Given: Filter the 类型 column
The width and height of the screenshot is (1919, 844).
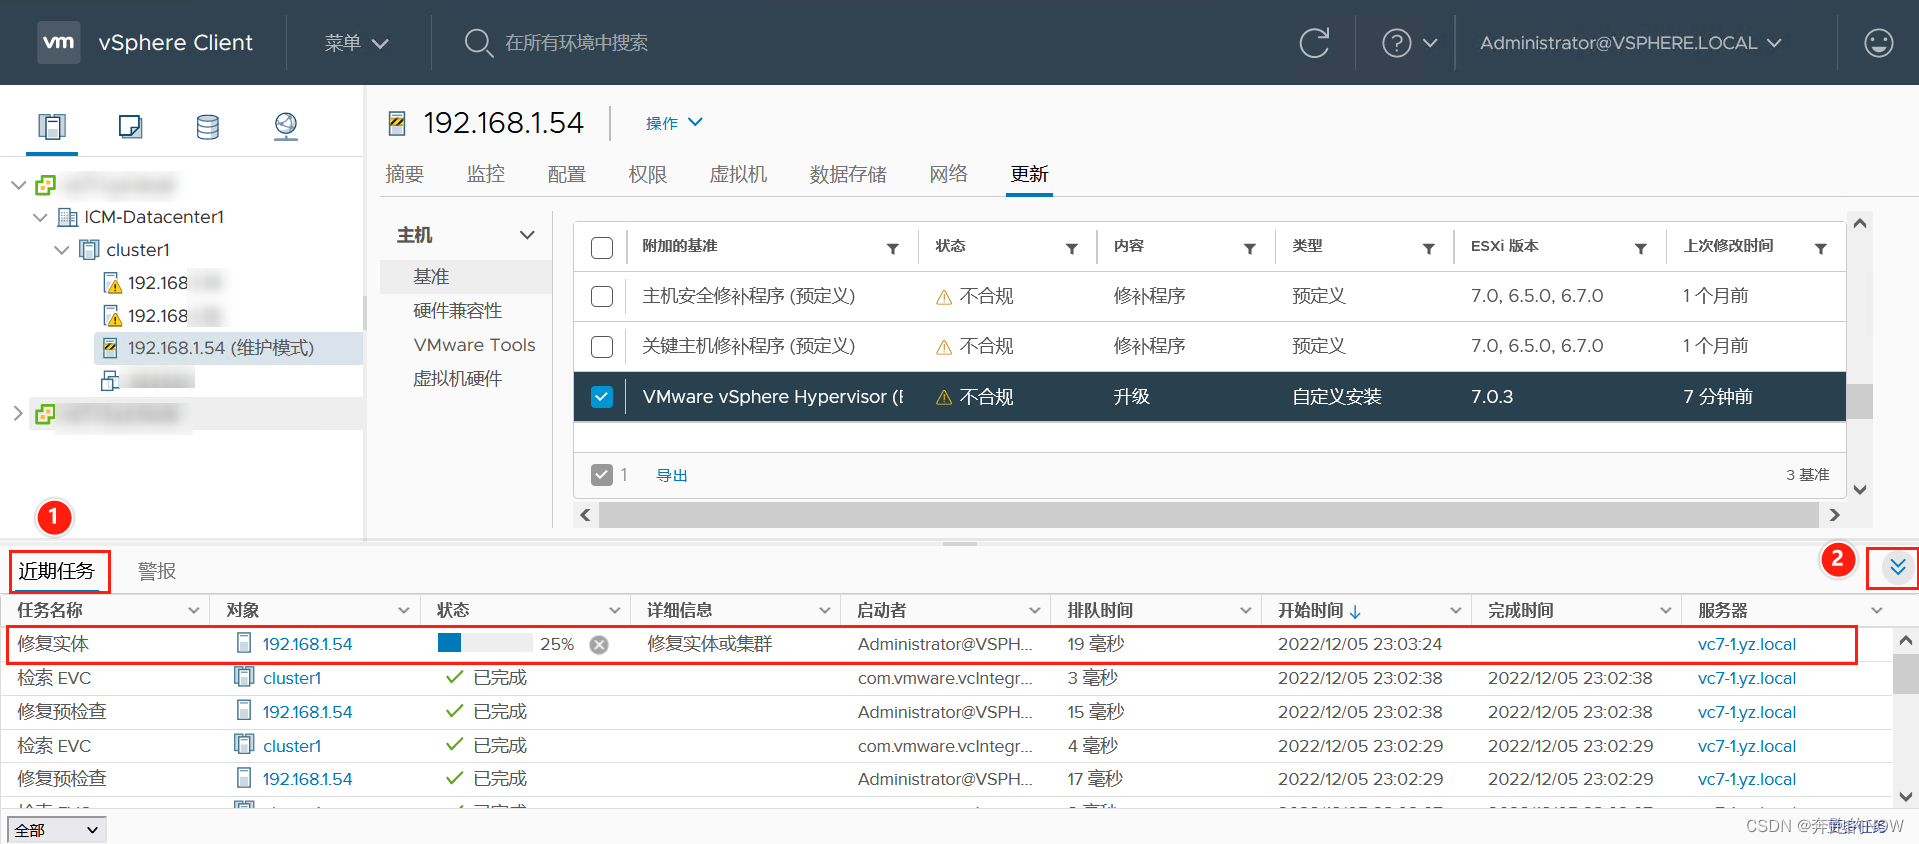Looking at the screenshot, I should [x=1428, y=248].
